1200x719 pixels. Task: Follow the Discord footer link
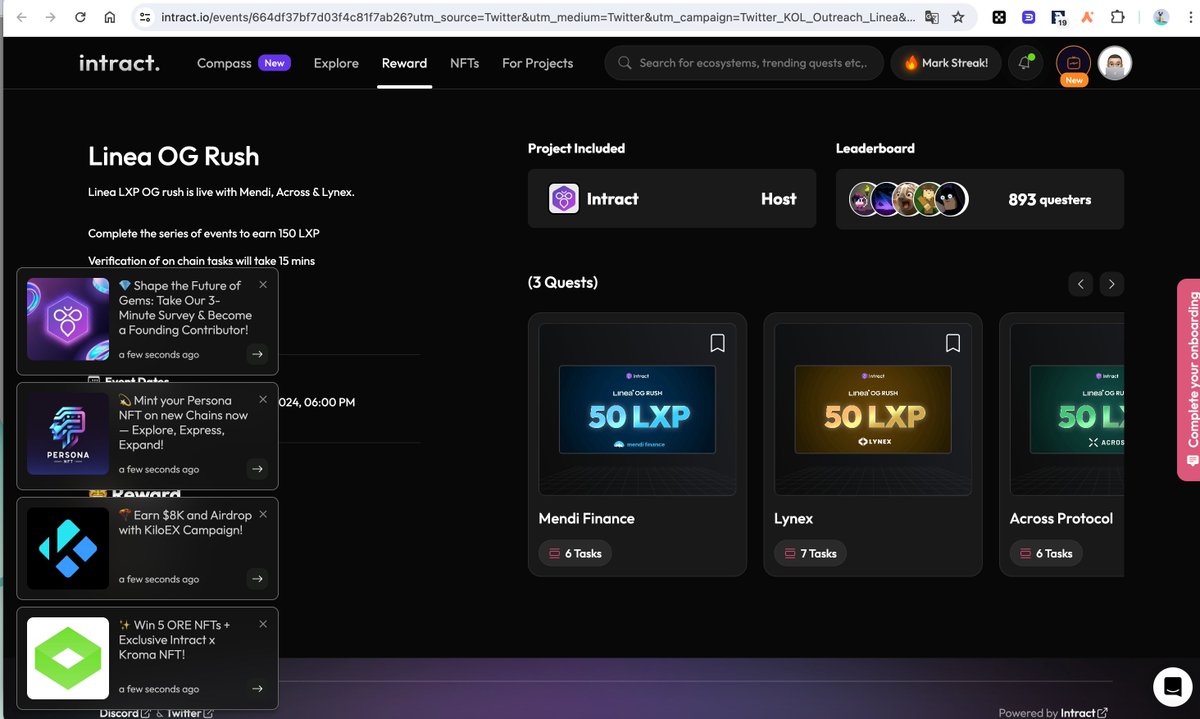click(125, 713)
